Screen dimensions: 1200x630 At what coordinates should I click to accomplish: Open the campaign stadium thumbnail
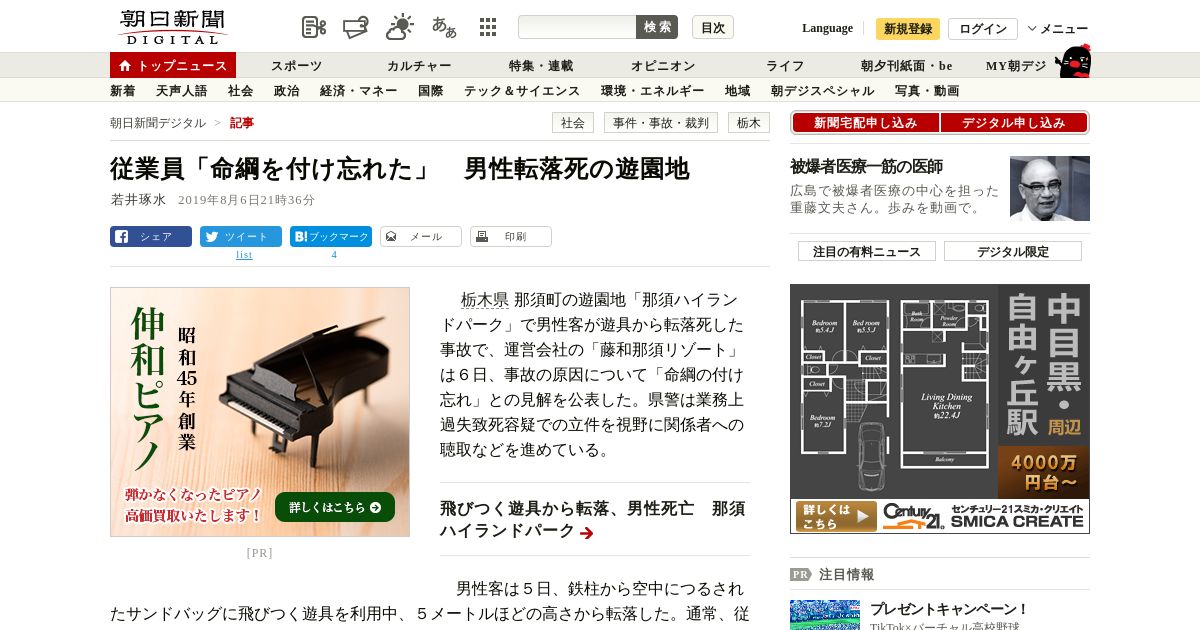(x=825, y=615)
